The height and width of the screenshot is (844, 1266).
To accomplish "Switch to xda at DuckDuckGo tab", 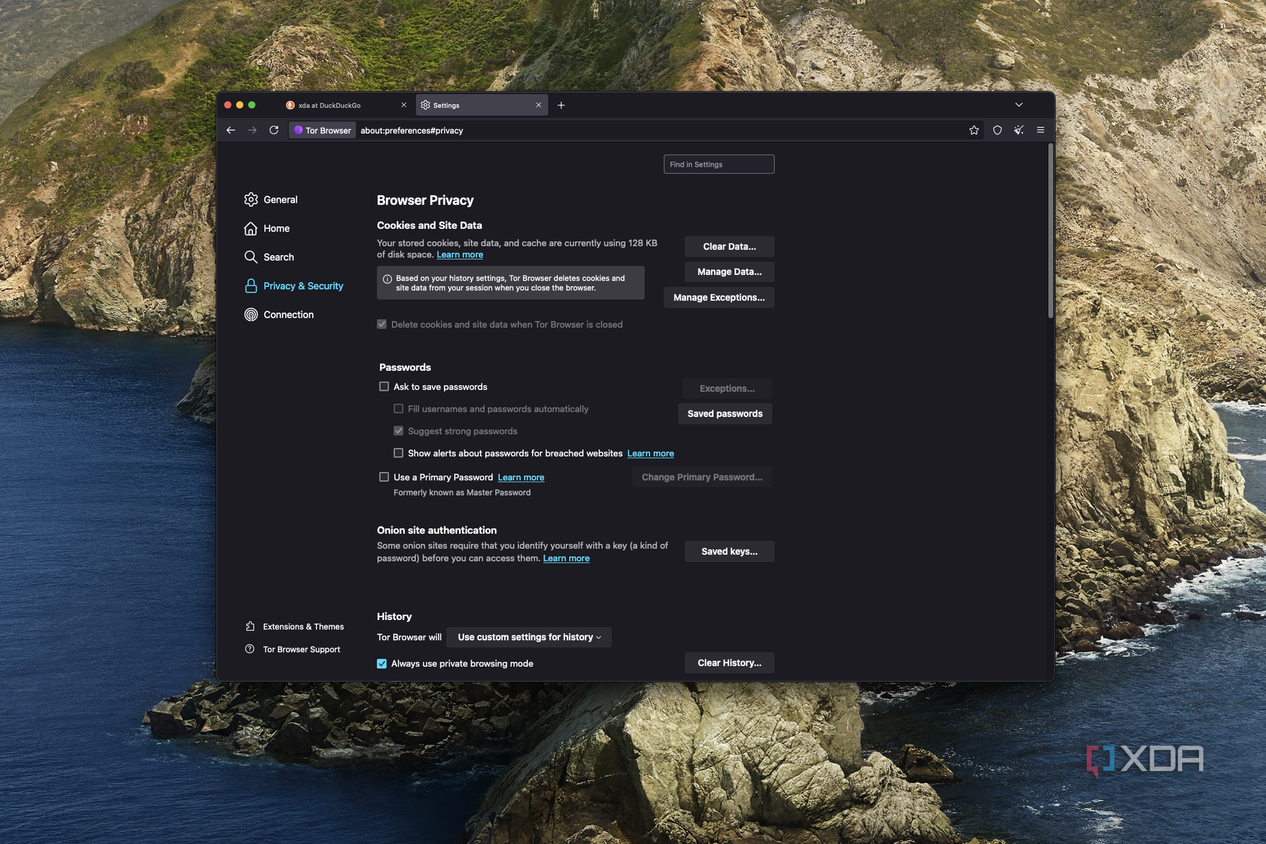I will 347,105.
